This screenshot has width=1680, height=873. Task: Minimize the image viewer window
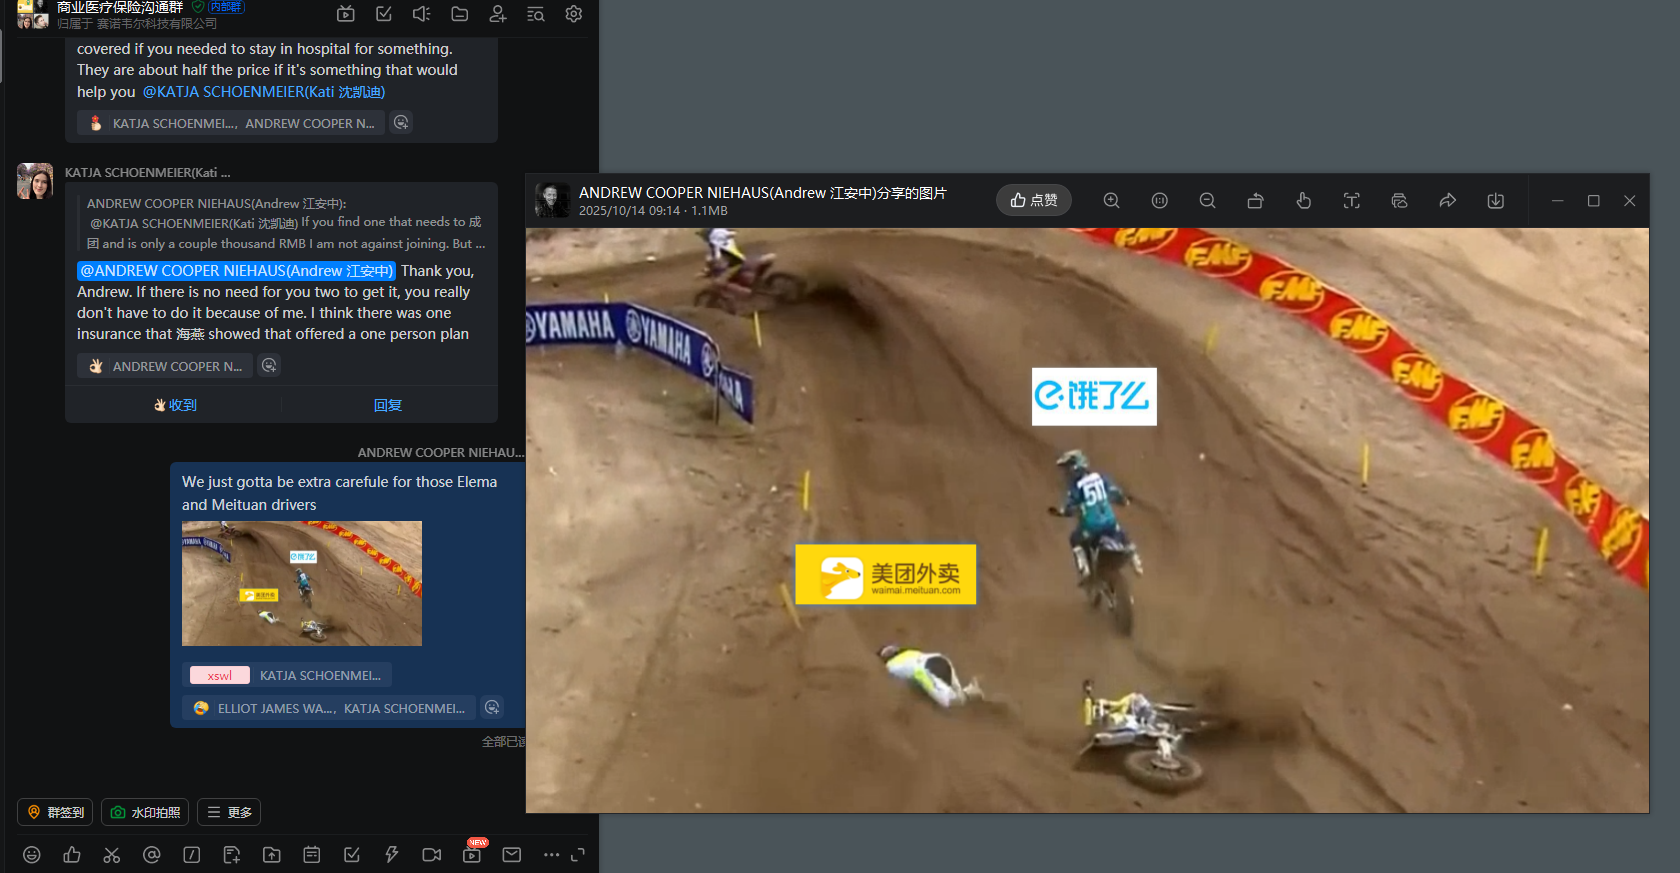click(1557, 201)
